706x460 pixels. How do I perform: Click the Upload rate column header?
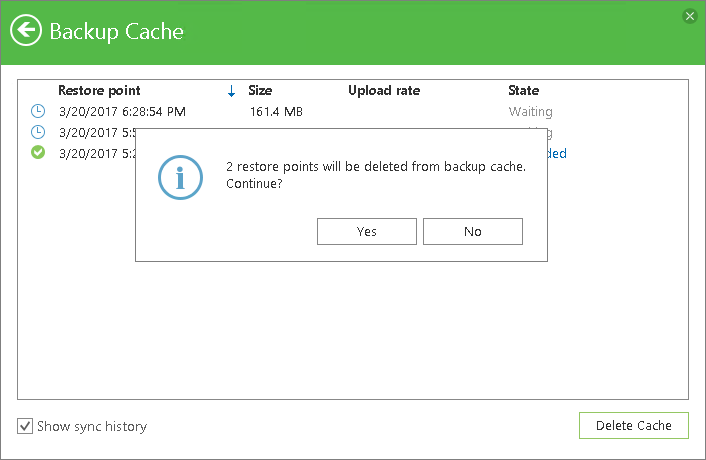click(x=384, y=90)
